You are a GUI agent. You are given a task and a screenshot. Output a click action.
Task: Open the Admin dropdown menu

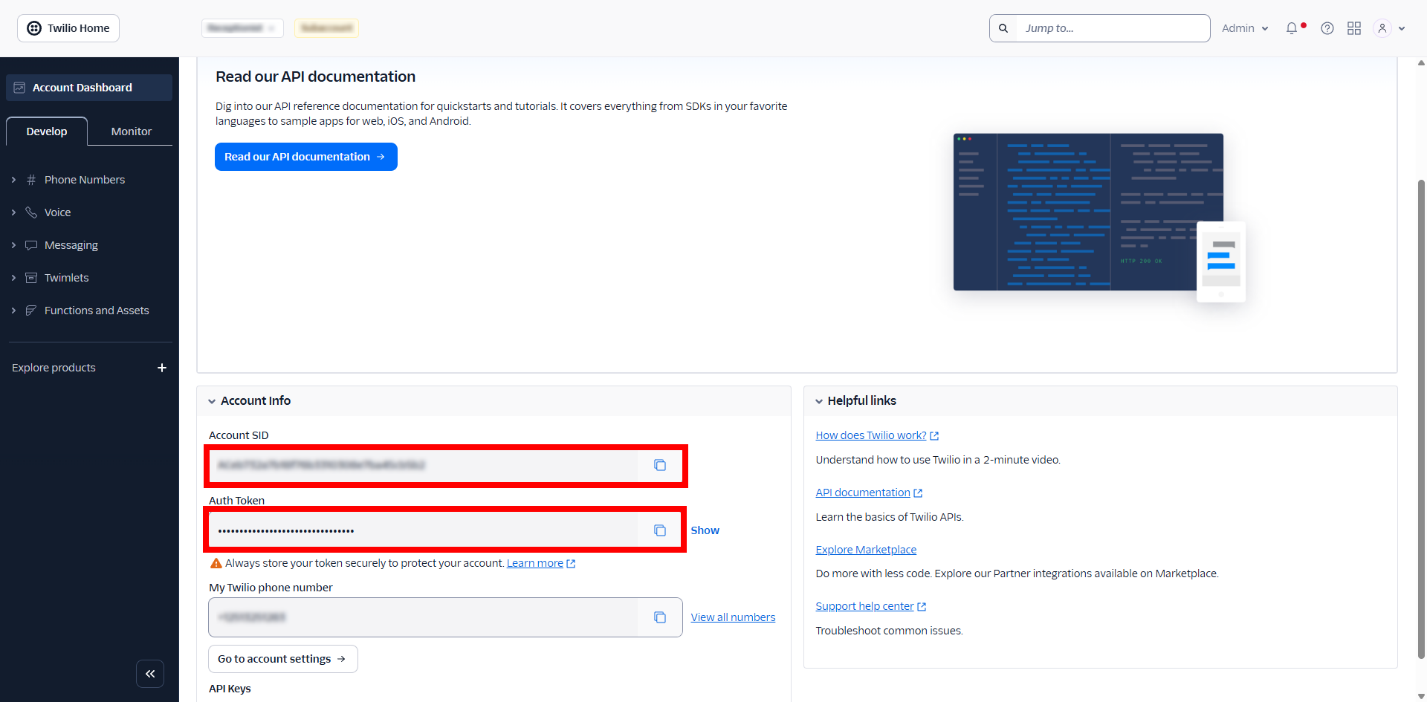click(x=1245, y=28)
